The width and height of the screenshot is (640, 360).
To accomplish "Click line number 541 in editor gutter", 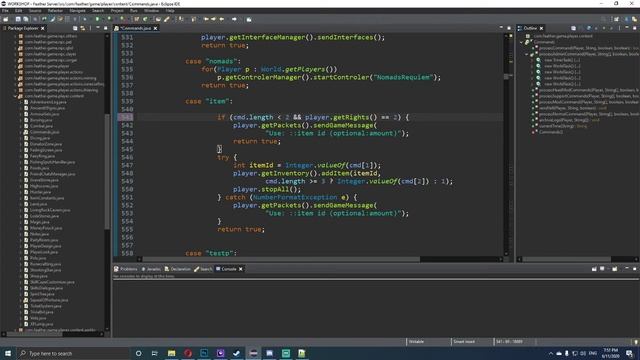I will point(127,117).
